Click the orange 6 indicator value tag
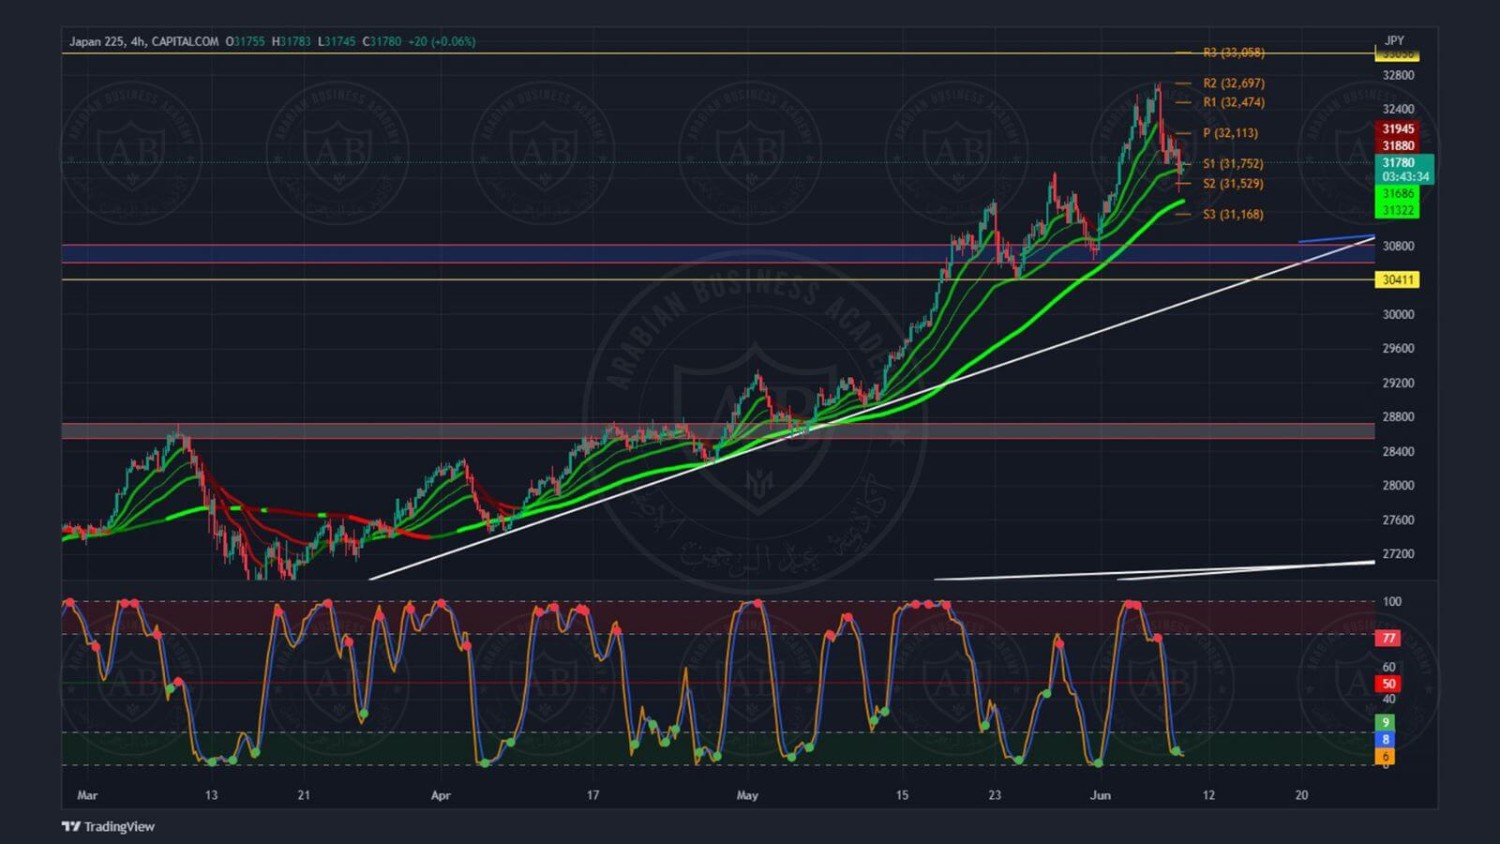1500x844 pixels. (1385, 757)
